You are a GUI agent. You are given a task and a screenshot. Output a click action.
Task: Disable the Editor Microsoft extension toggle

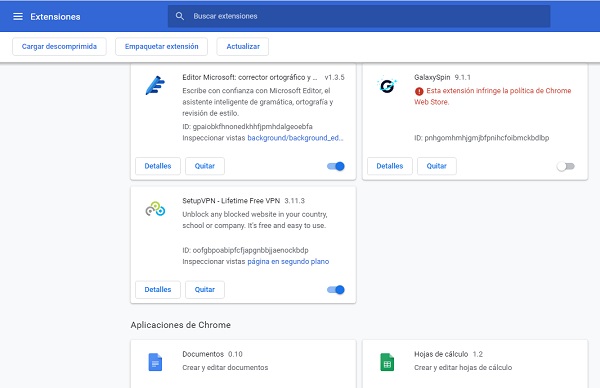click(336, 166)
